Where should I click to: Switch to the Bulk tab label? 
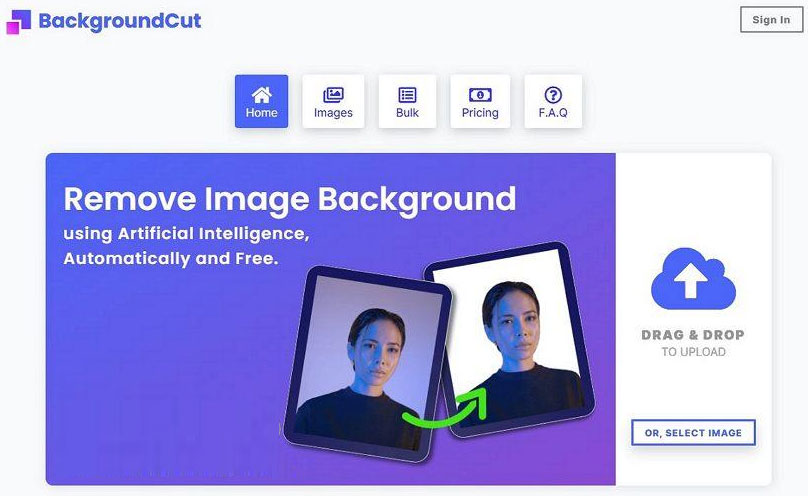coord(407,113)
